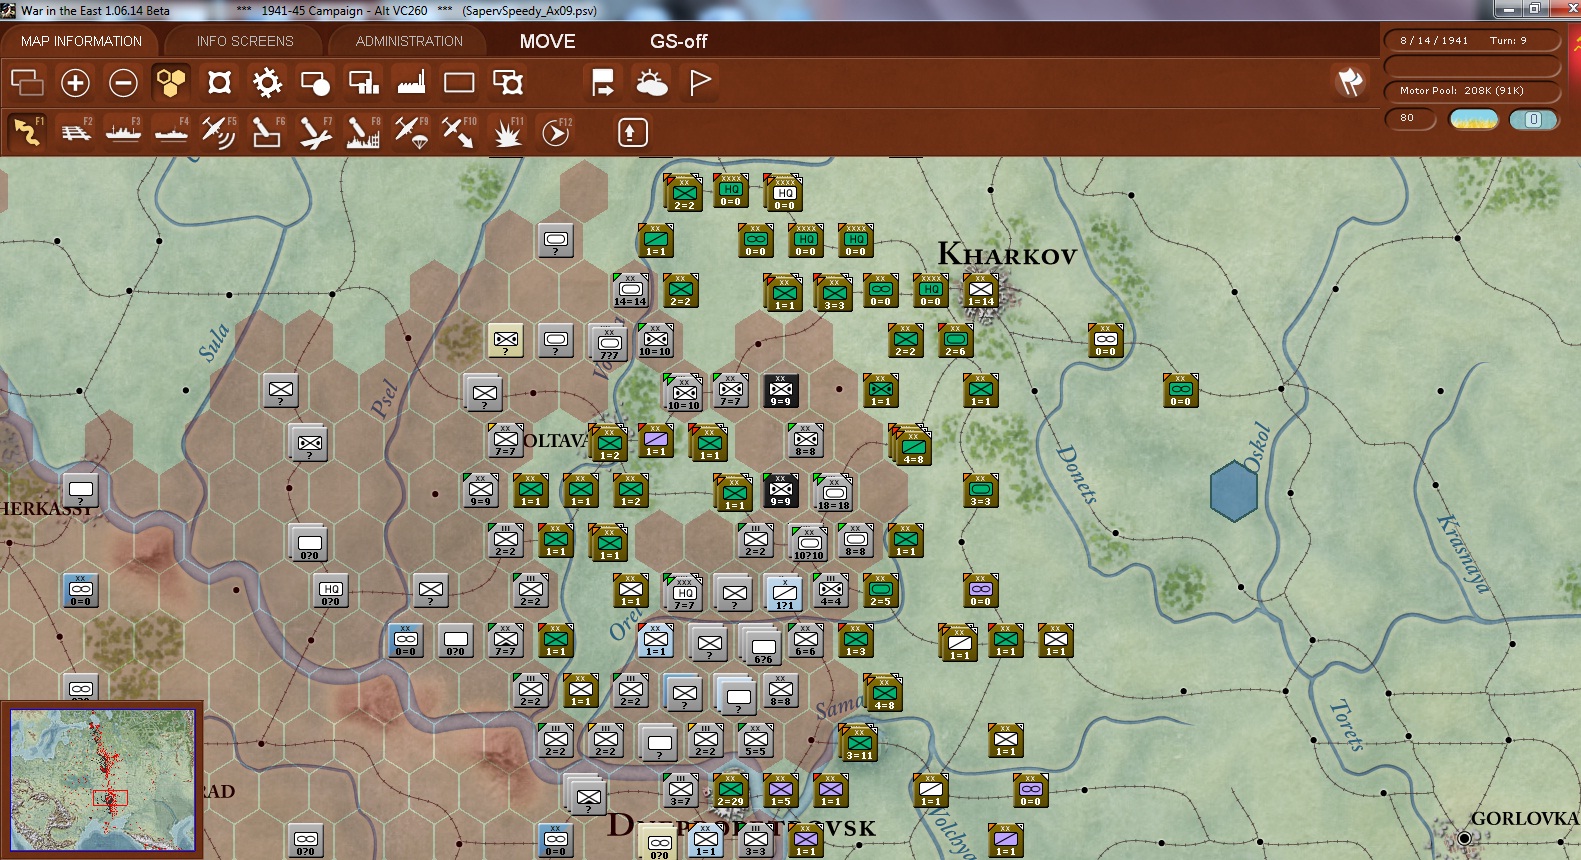This screenshot has height=860, width=1581.
Task: Select the F3 naval transport mode icon
Action: [x=123, y=132]
